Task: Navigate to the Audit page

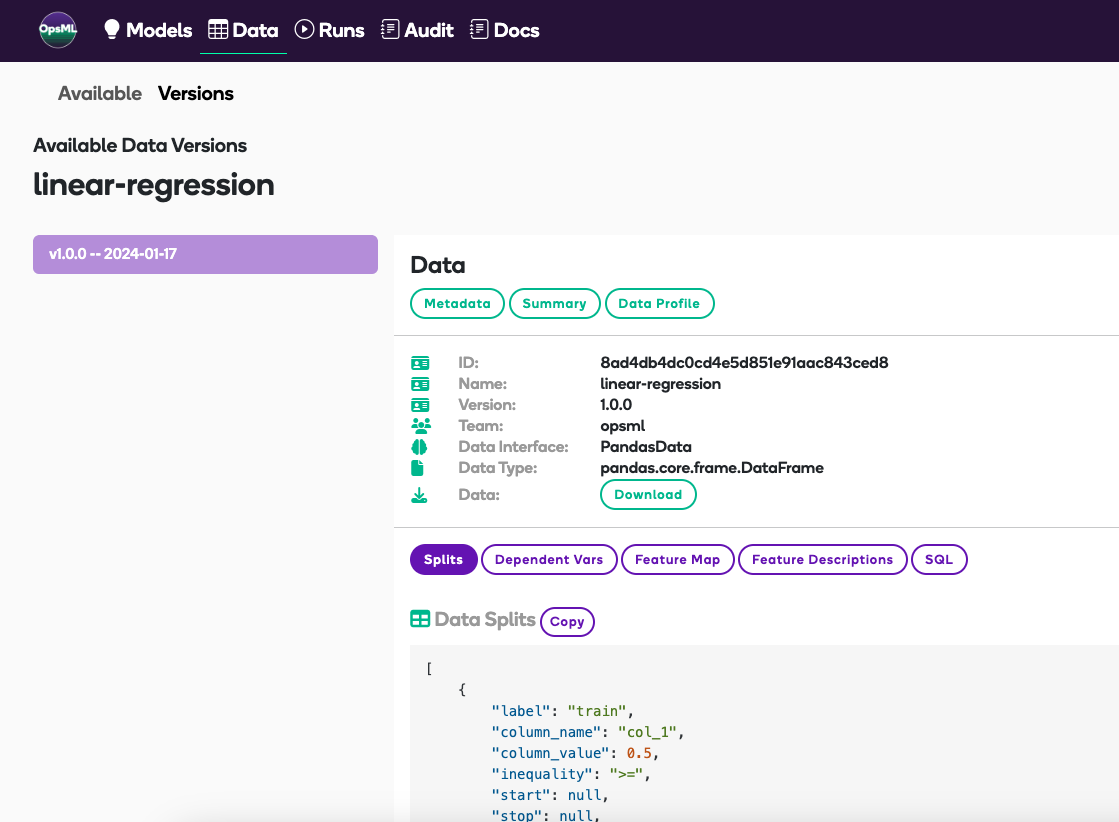Action: click(417, 30)
